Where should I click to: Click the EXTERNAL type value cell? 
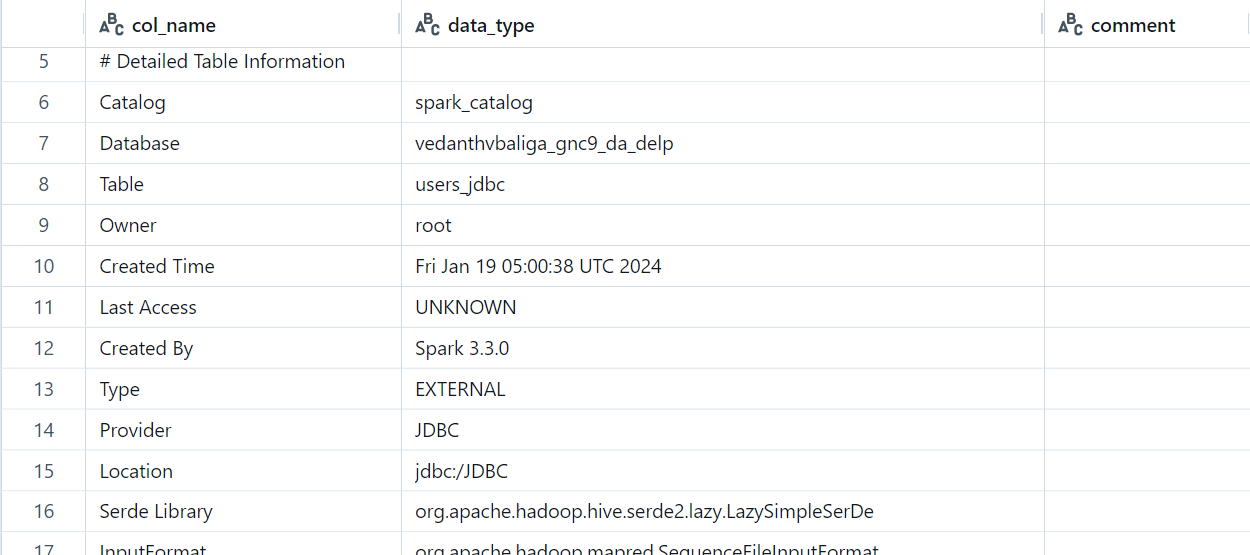pos(723,389)
